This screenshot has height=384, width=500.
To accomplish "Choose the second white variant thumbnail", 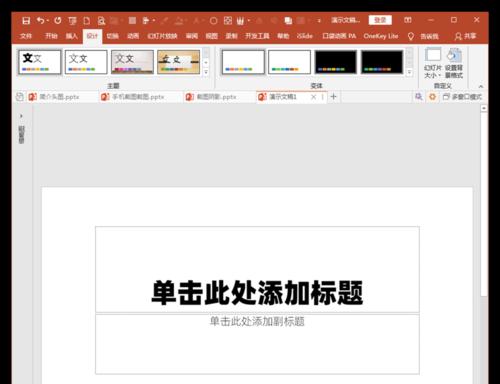I will pyautogui.click(x=289, y=62).
